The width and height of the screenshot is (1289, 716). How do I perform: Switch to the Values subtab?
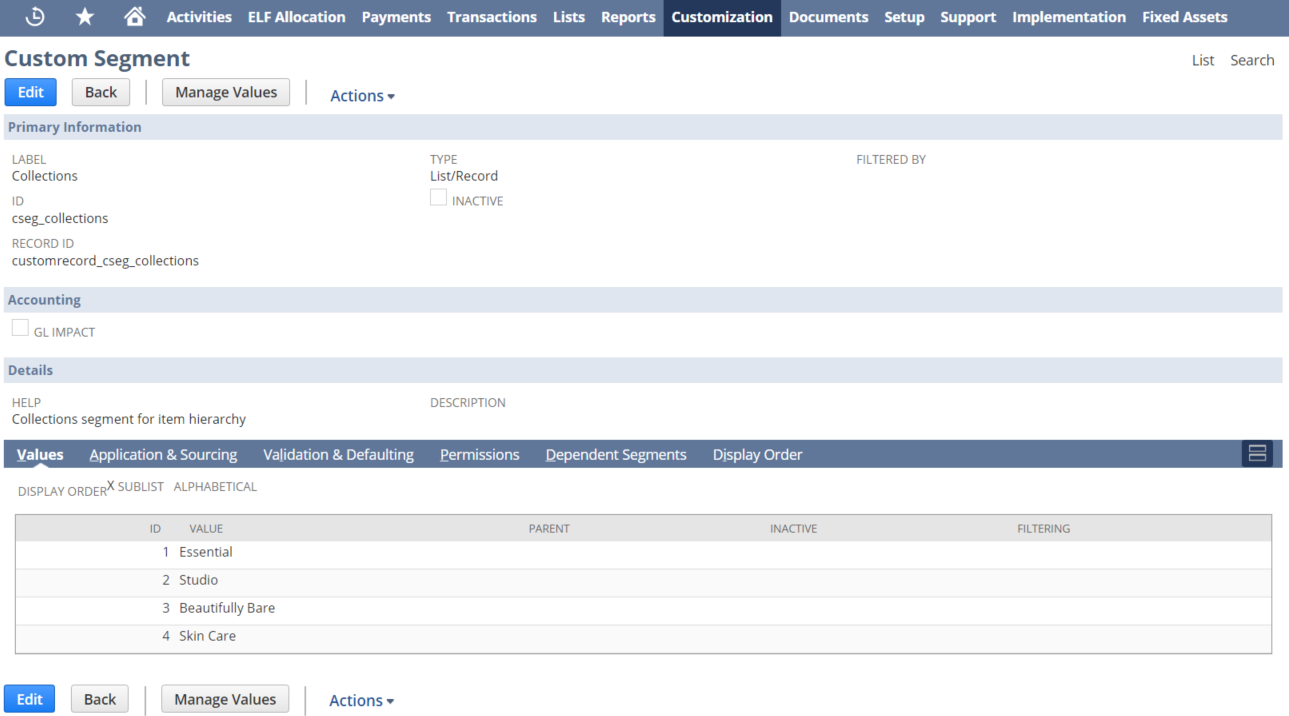pos(40,455)
